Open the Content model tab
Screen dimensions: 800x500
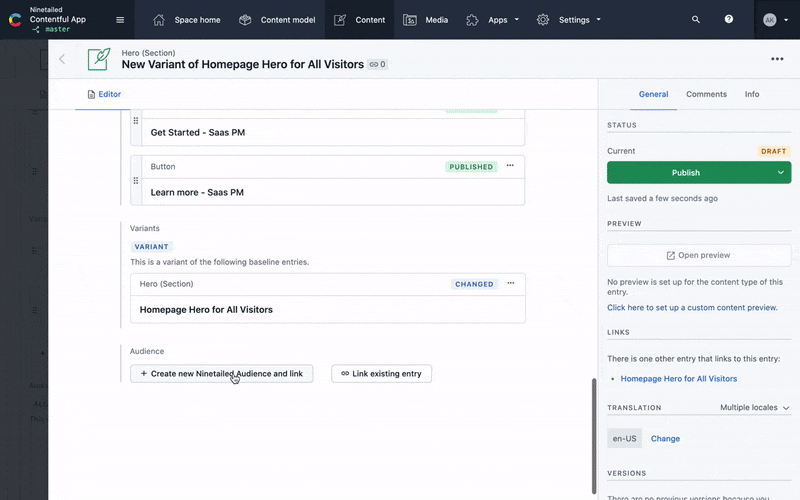click(277, 20)
